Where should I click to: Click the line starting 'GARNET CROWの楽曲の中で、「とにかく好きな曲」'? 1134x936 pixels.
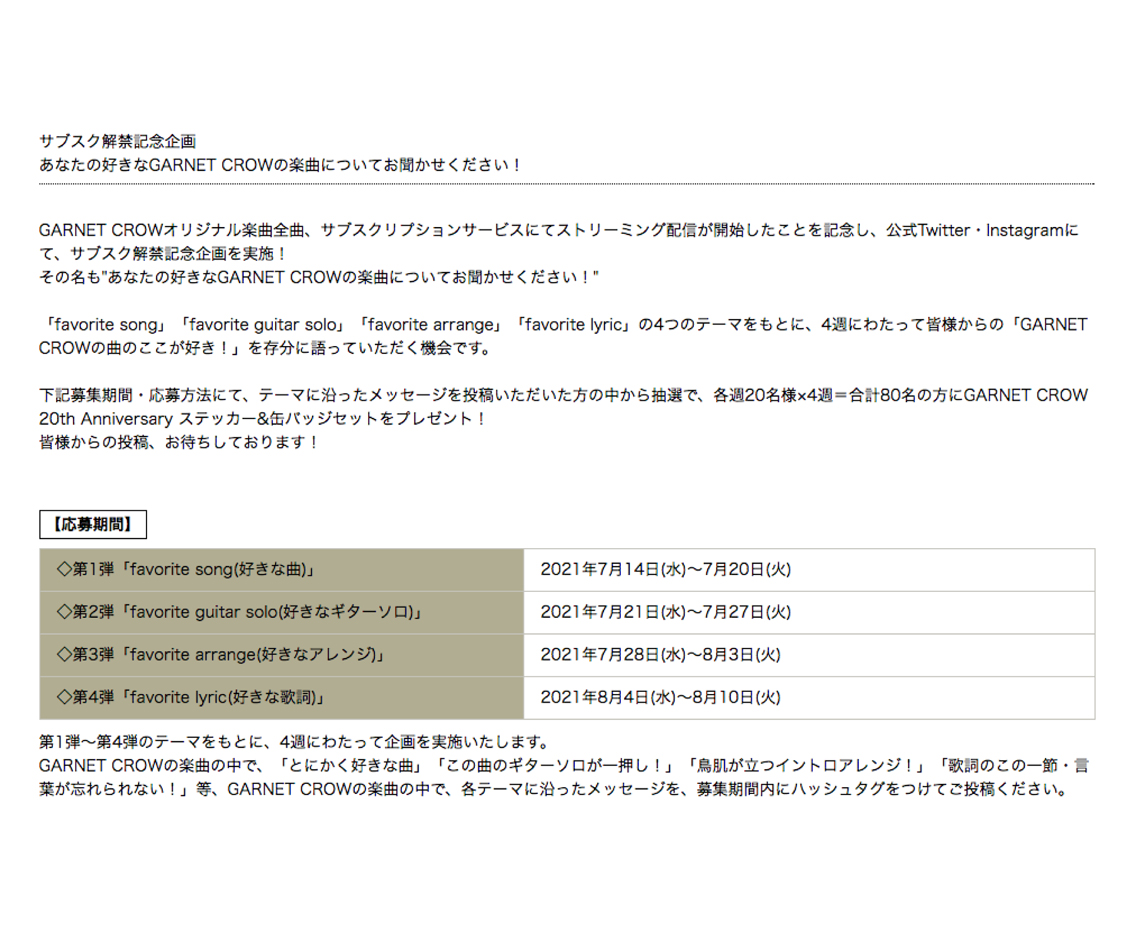(x=564, y=765)
